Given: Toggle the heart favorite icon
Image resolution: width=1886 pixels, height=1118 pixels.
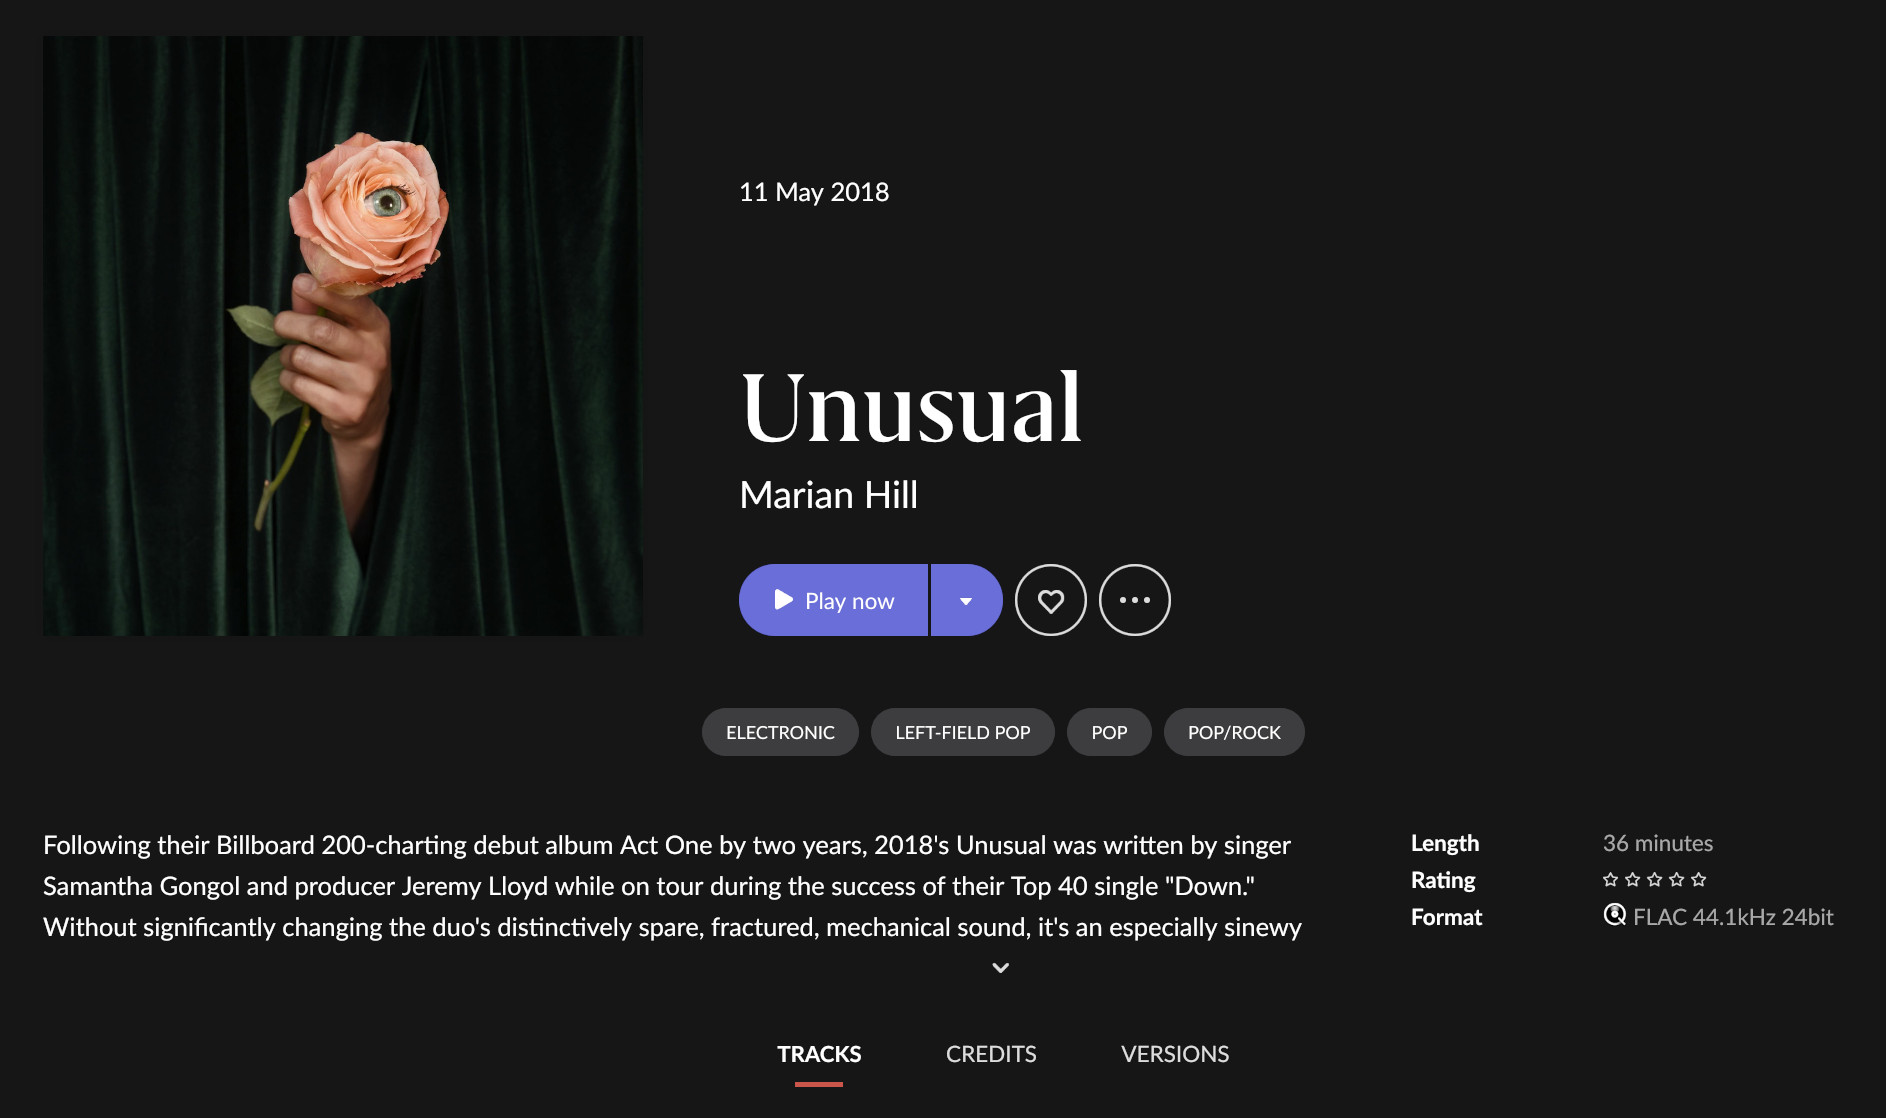Looking at the screenshot, I should (1051, 600).
